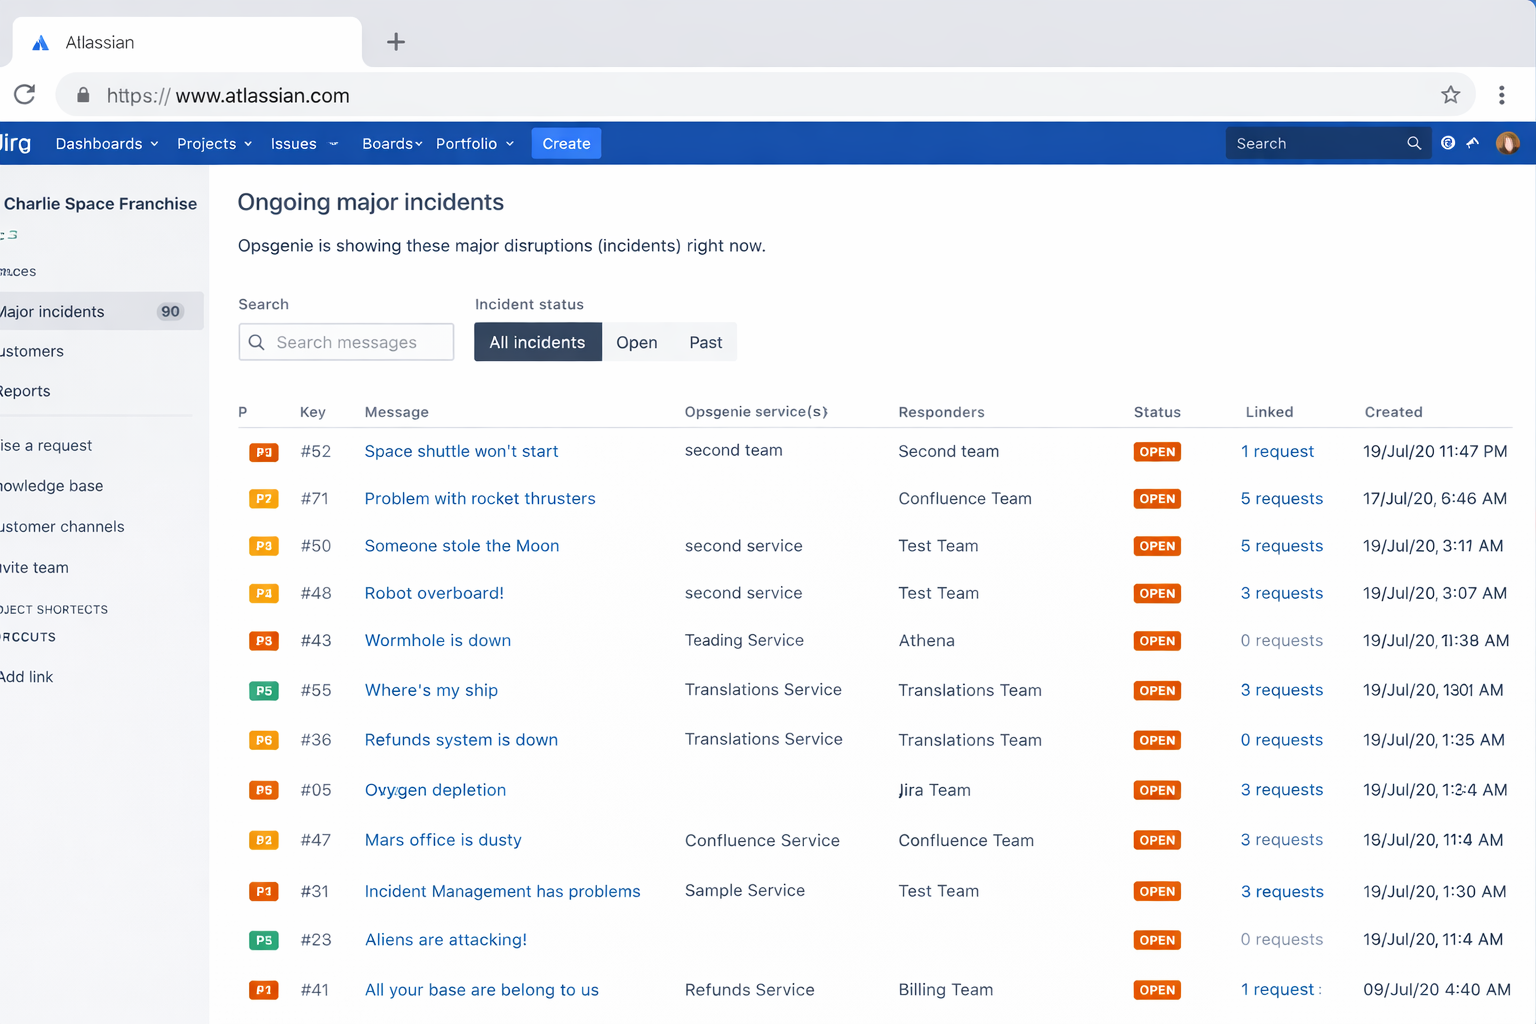
Task: Show Past incidents only
Action: point(705,342)
